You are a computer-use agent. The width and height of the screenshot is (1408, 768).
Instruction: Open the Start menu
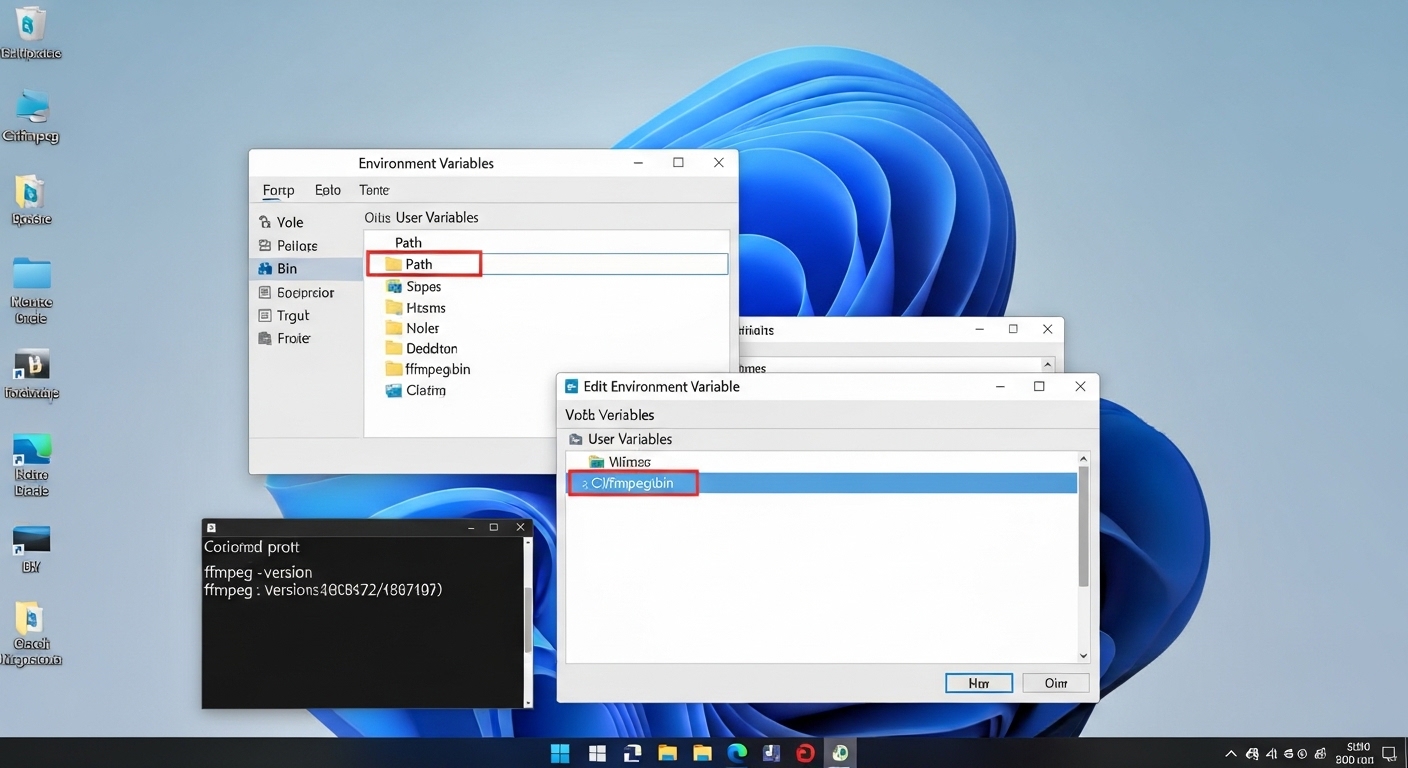(560, 752)
